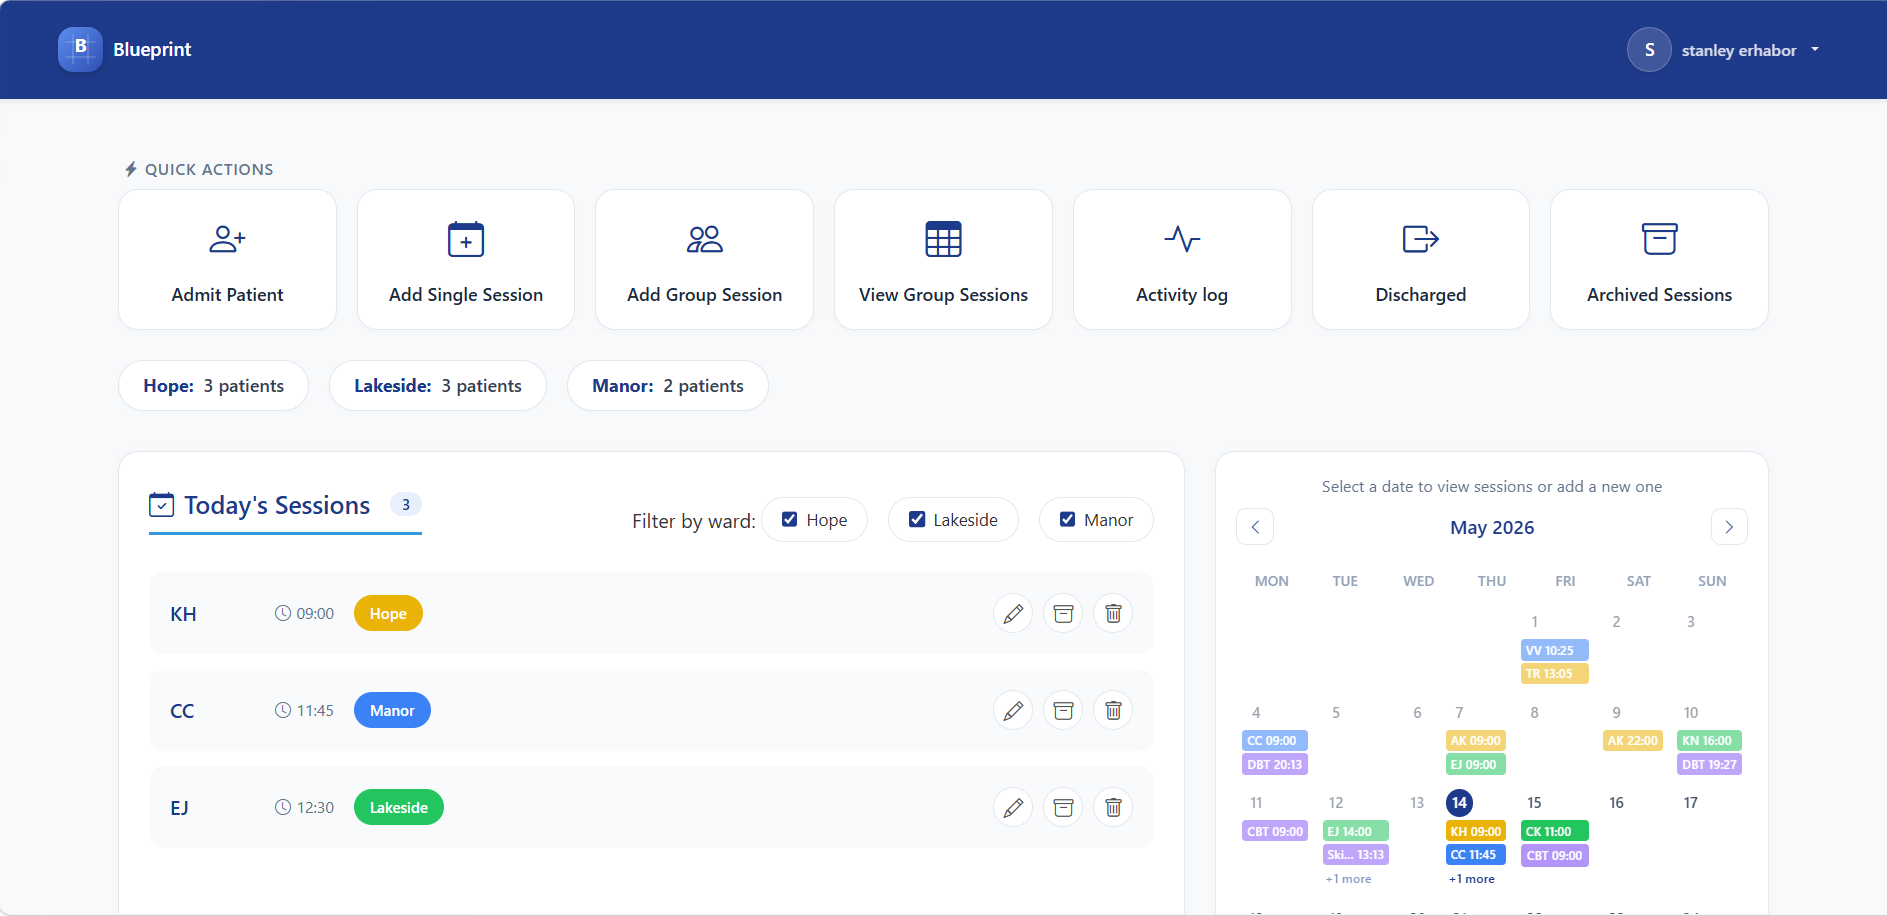Open the Manor: 2 patients pill
Image resolution: width=1887 pixels, height=916 pixels.
(668, 386)
